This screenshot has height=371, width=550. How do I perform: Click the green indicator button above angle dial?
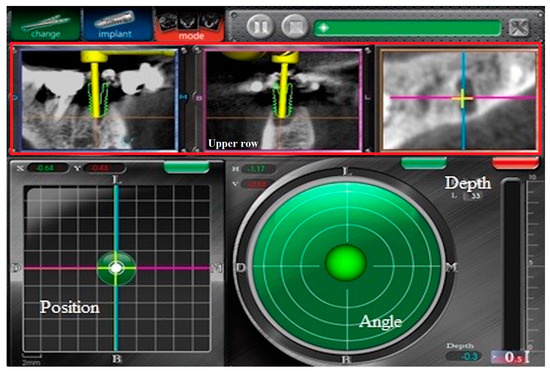point(424,163)
